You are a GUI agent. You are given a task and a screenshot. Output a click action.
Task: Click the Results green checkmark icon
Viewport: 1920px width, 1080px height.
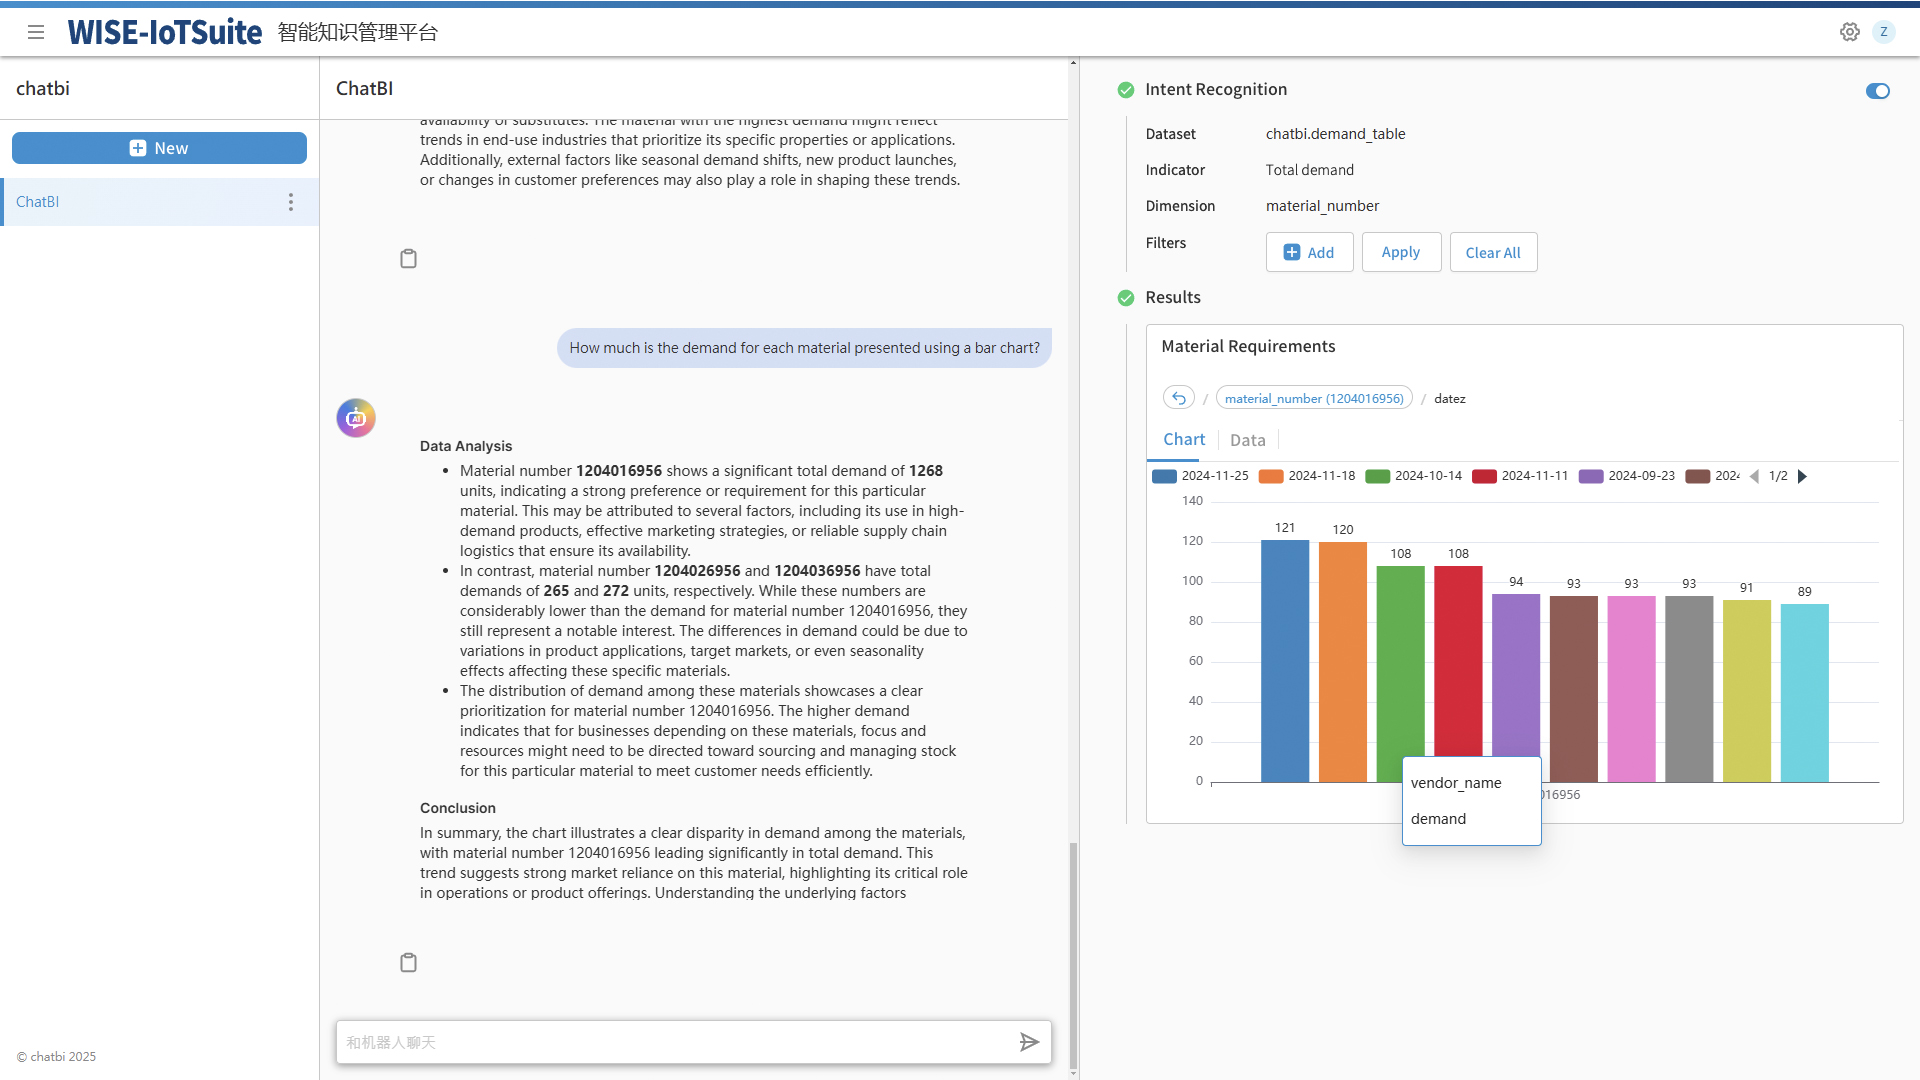[x=1125, y=298]
